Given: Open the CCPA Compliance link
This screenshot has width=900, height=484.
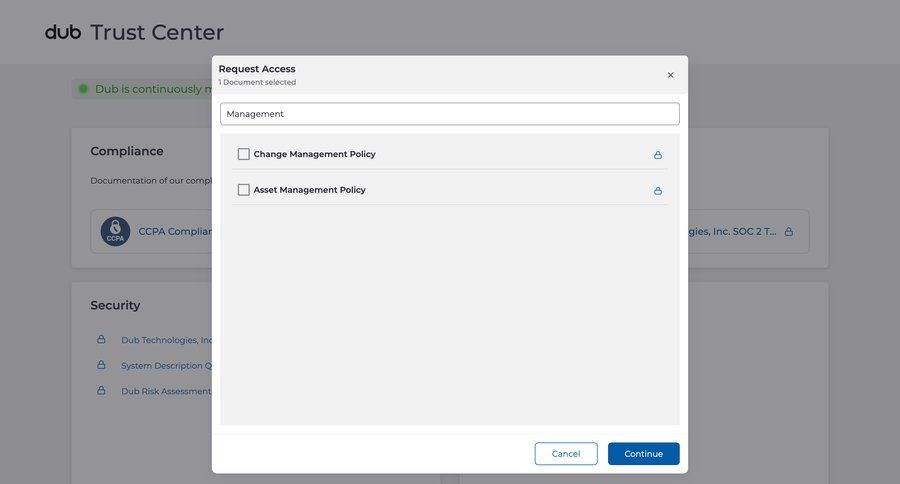Looking at the screenshot, I should [175, 231].
